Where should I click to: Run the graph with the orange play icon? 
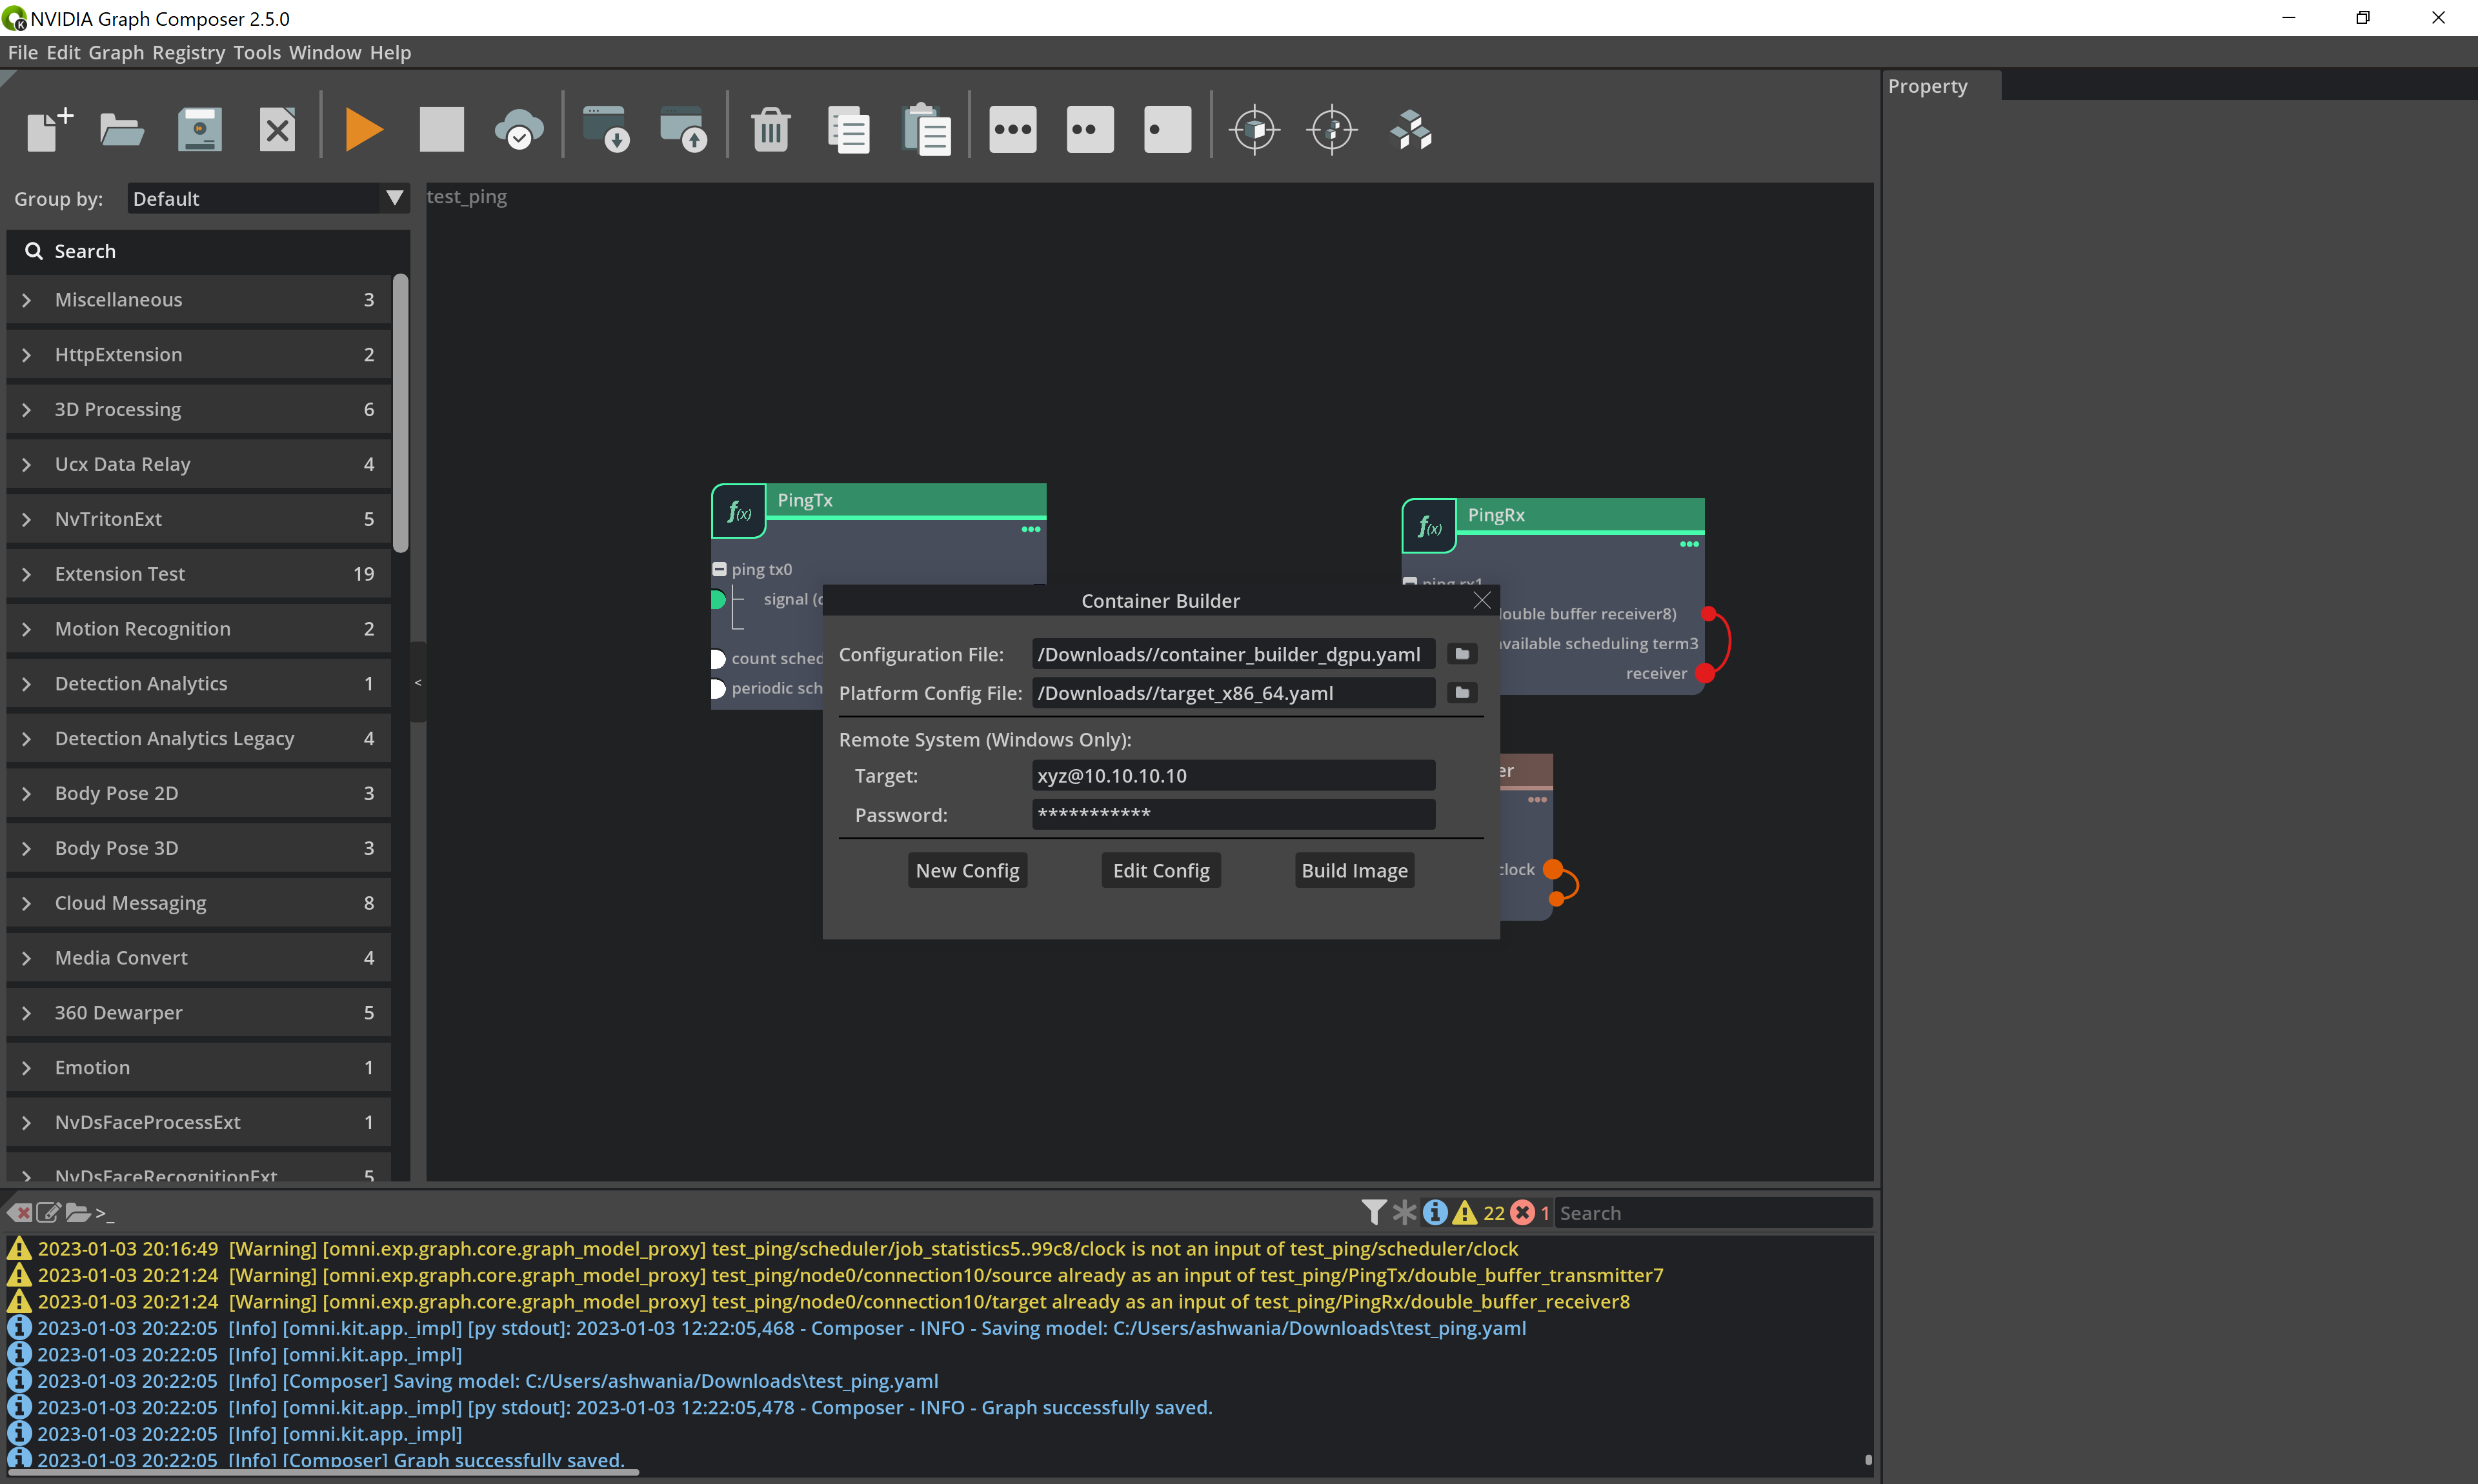363,129
